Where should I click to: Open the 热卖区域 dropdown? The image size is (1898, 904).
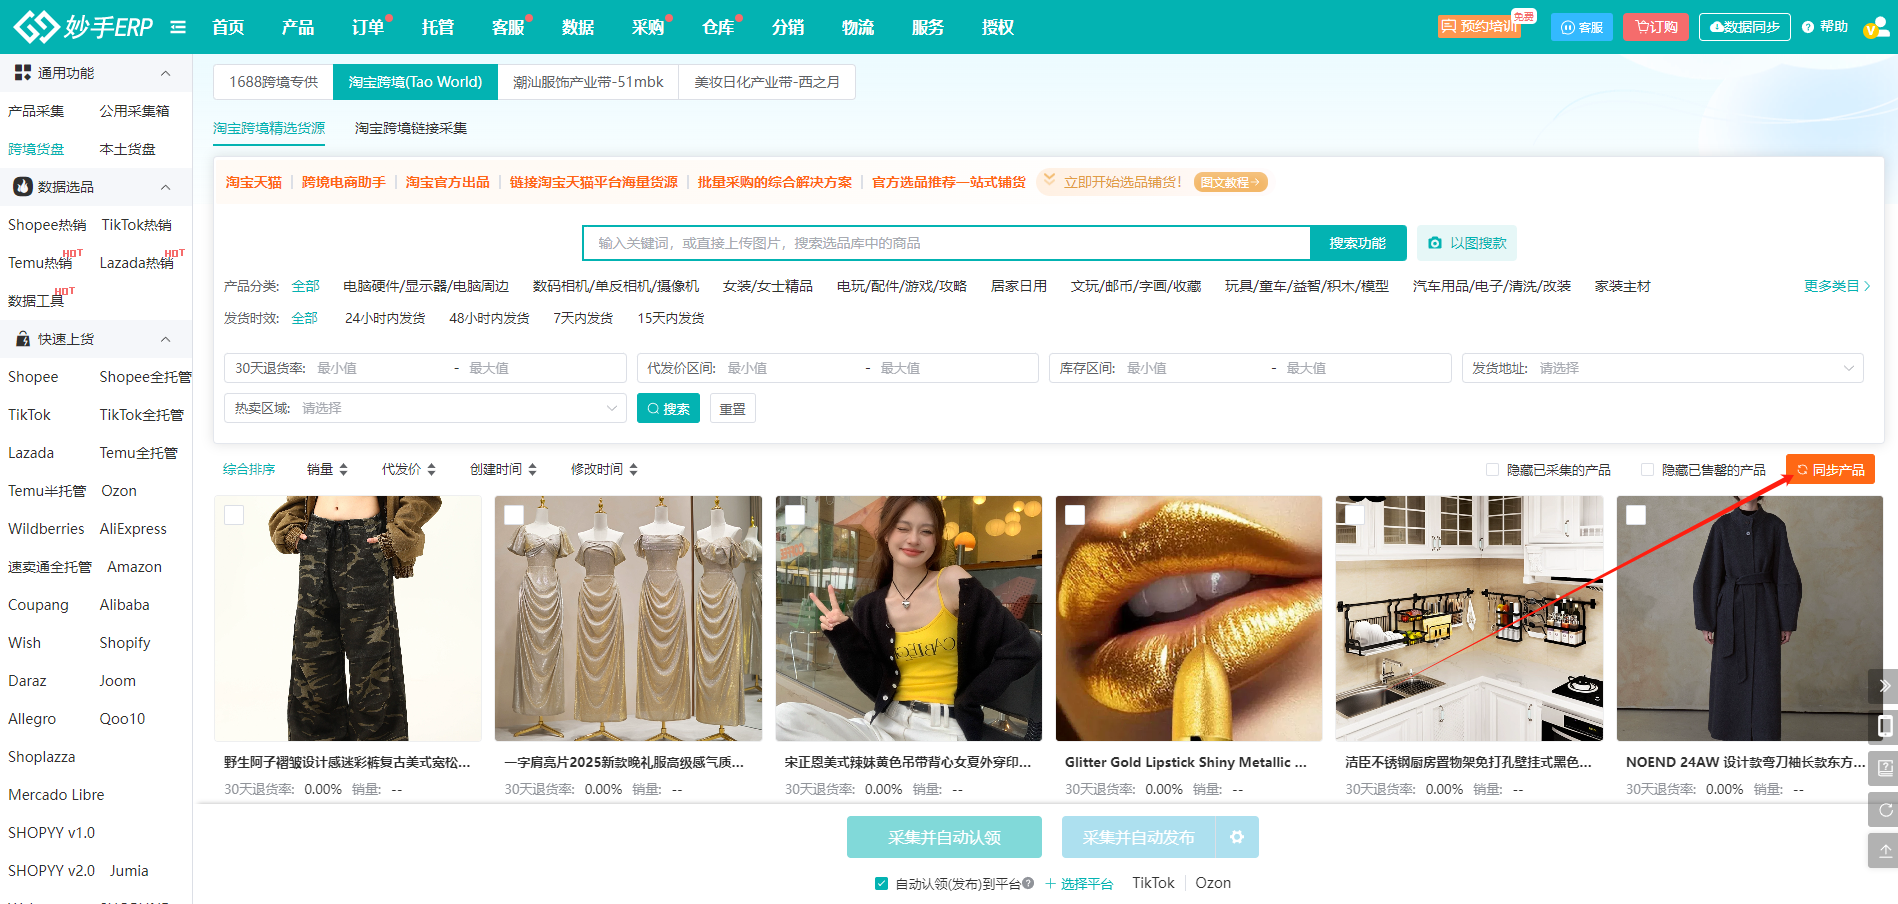coord(425,408)
